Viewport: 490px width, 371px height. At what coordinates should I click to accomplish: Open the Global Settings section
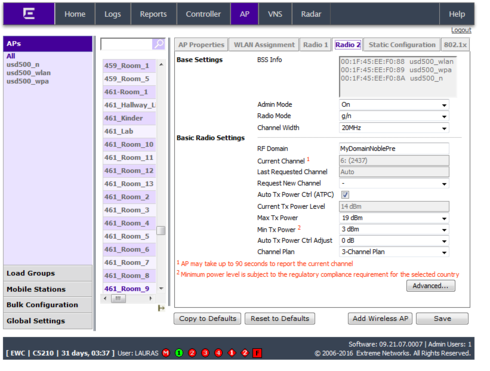pyautogui.click(x=48, y=321)
